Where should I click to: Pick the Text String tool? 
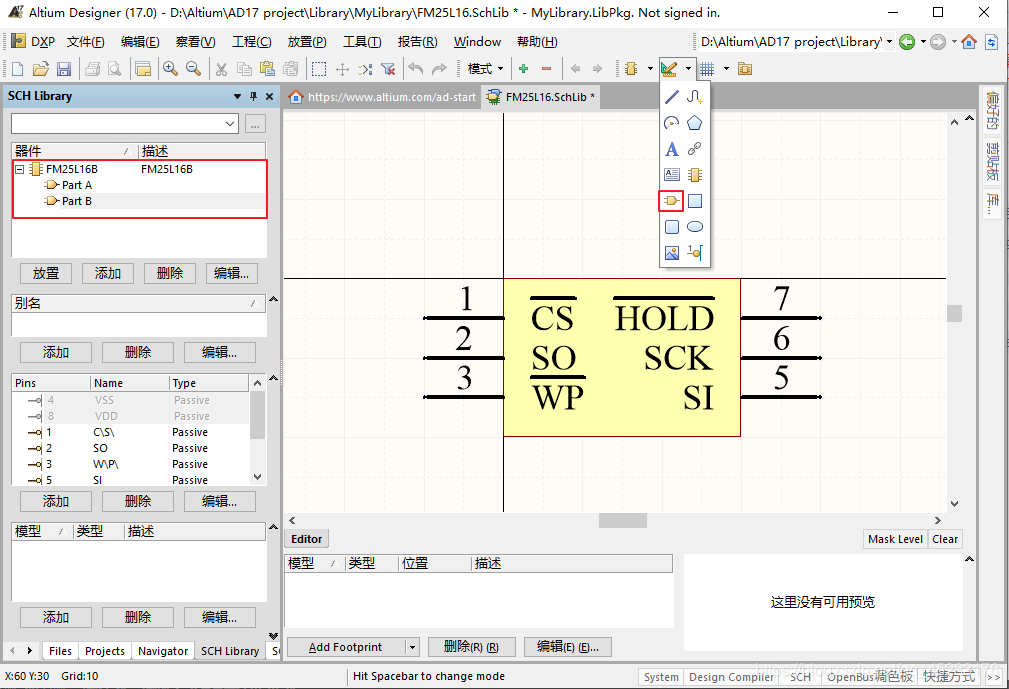(x=672, y=149)
